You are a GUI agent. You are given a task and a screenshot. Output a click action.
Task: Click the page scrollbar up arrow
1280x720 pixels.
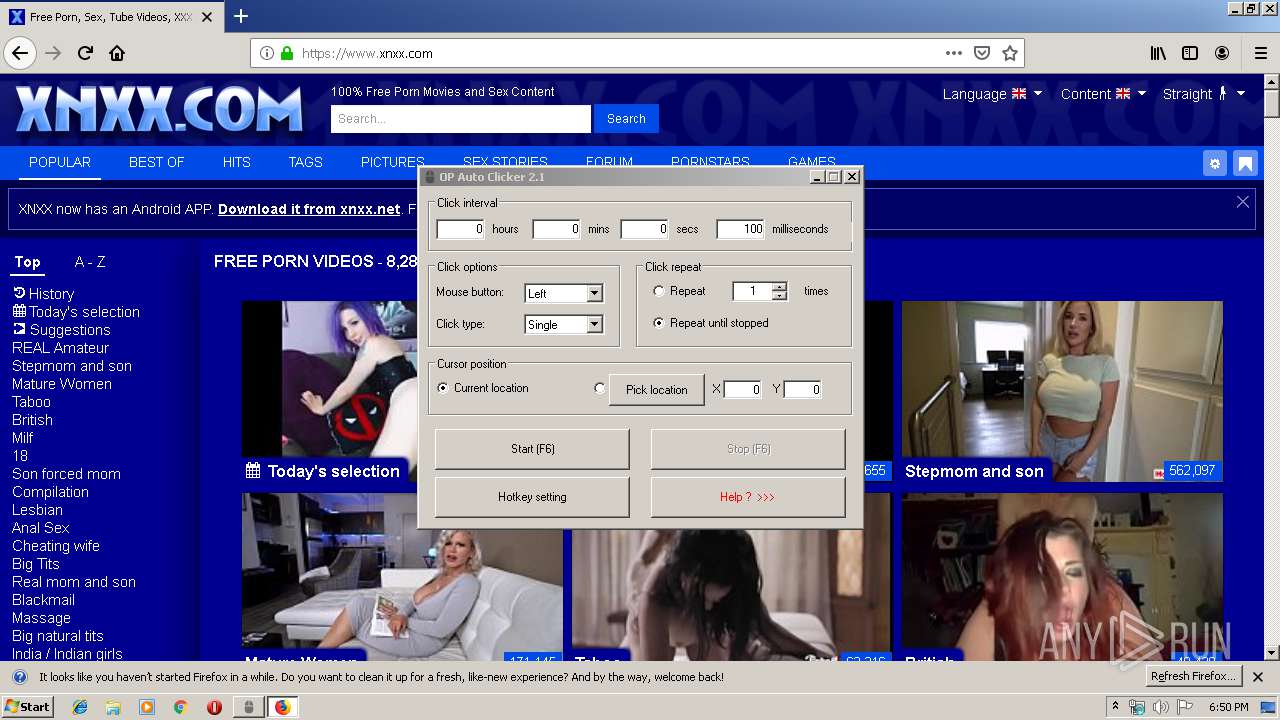tap(1271, 82)
